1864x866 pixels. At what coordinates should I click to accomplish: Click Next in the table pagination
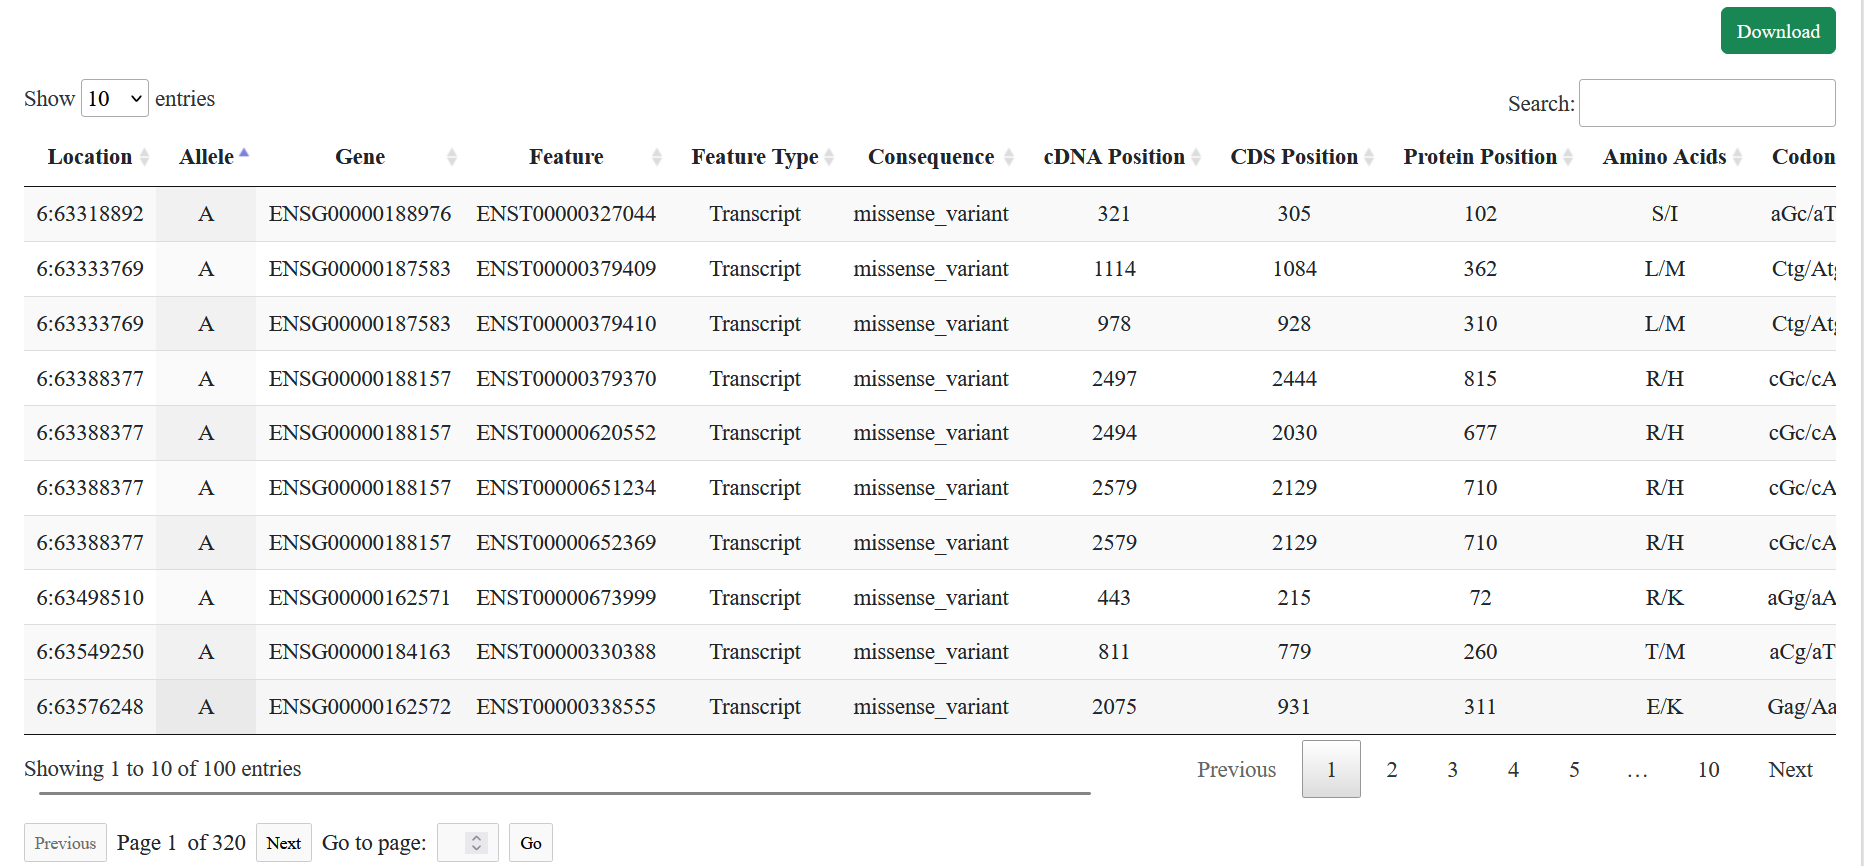(1790, 769)
